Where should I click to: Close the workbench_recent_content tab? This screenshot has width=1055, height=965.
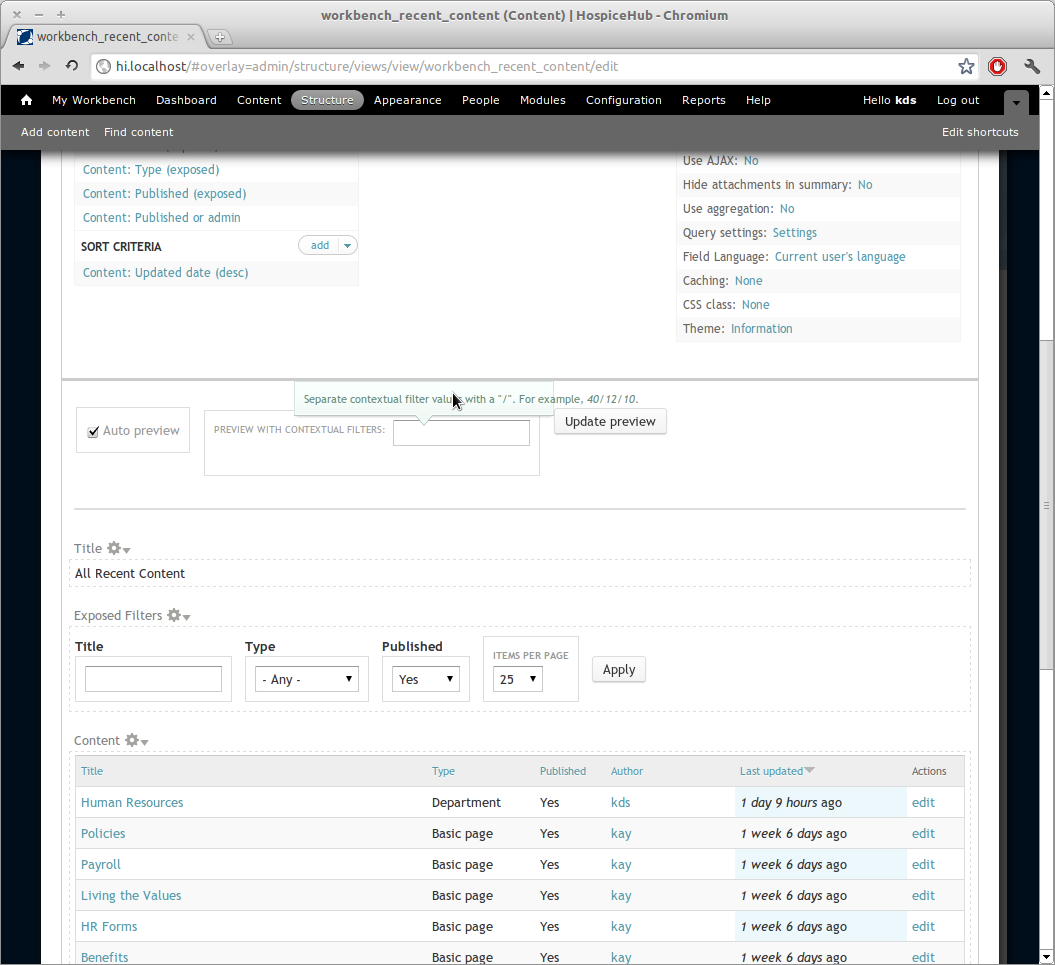tap(191, 37)
